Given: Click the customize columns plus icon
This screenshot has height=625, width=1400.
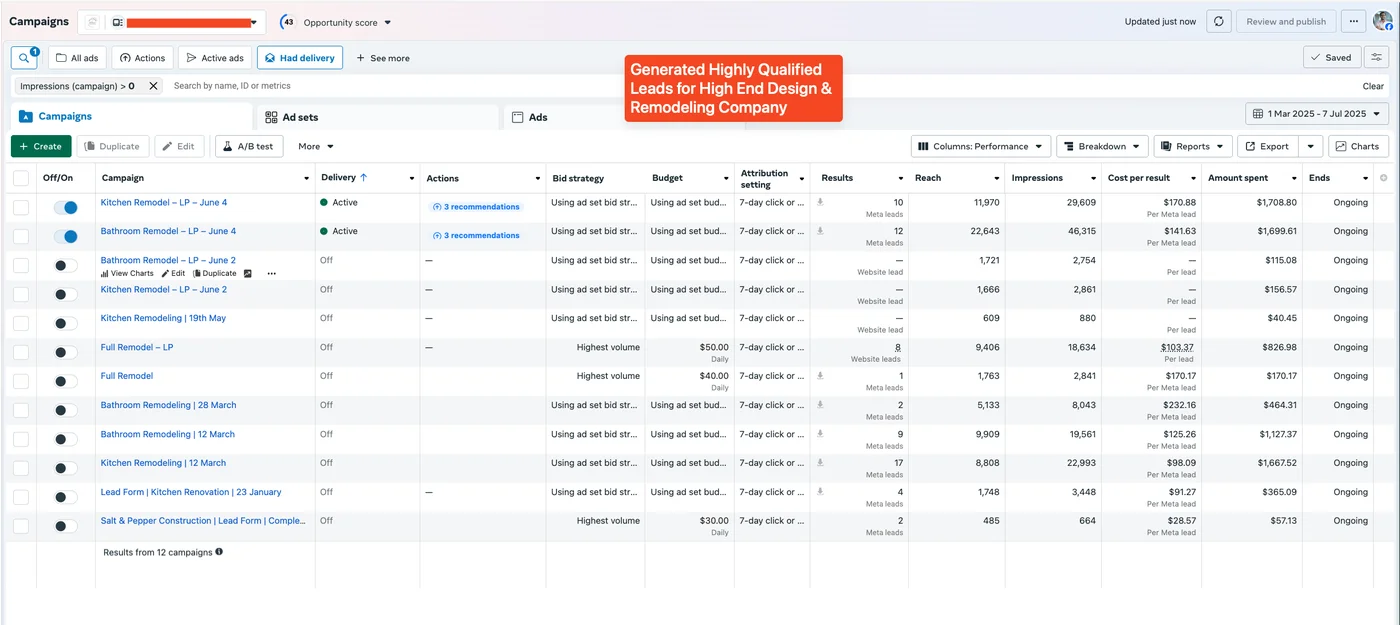Looking at the screenshot, I should click(x=1384, y=178).
